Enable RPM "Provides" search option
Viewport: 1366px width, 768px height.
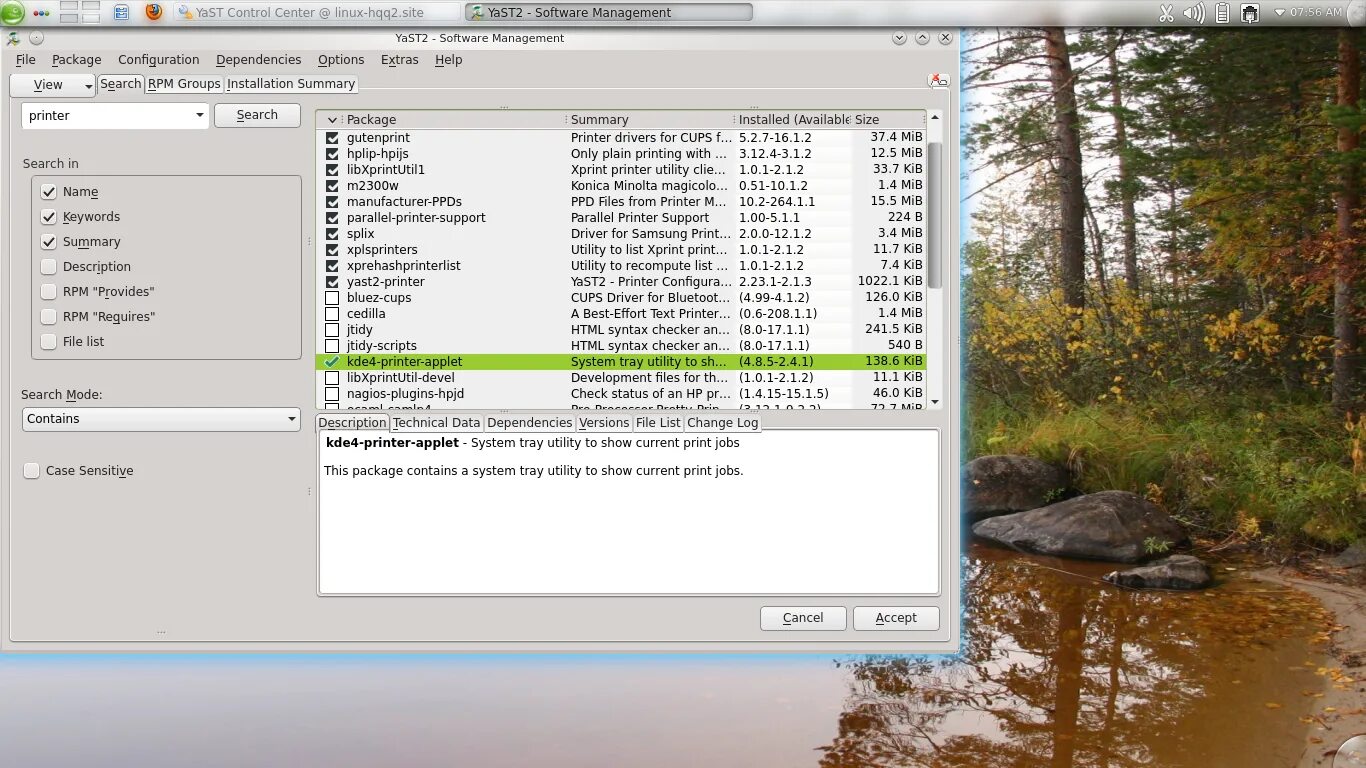pyautogui.click(x=48, y=292)
